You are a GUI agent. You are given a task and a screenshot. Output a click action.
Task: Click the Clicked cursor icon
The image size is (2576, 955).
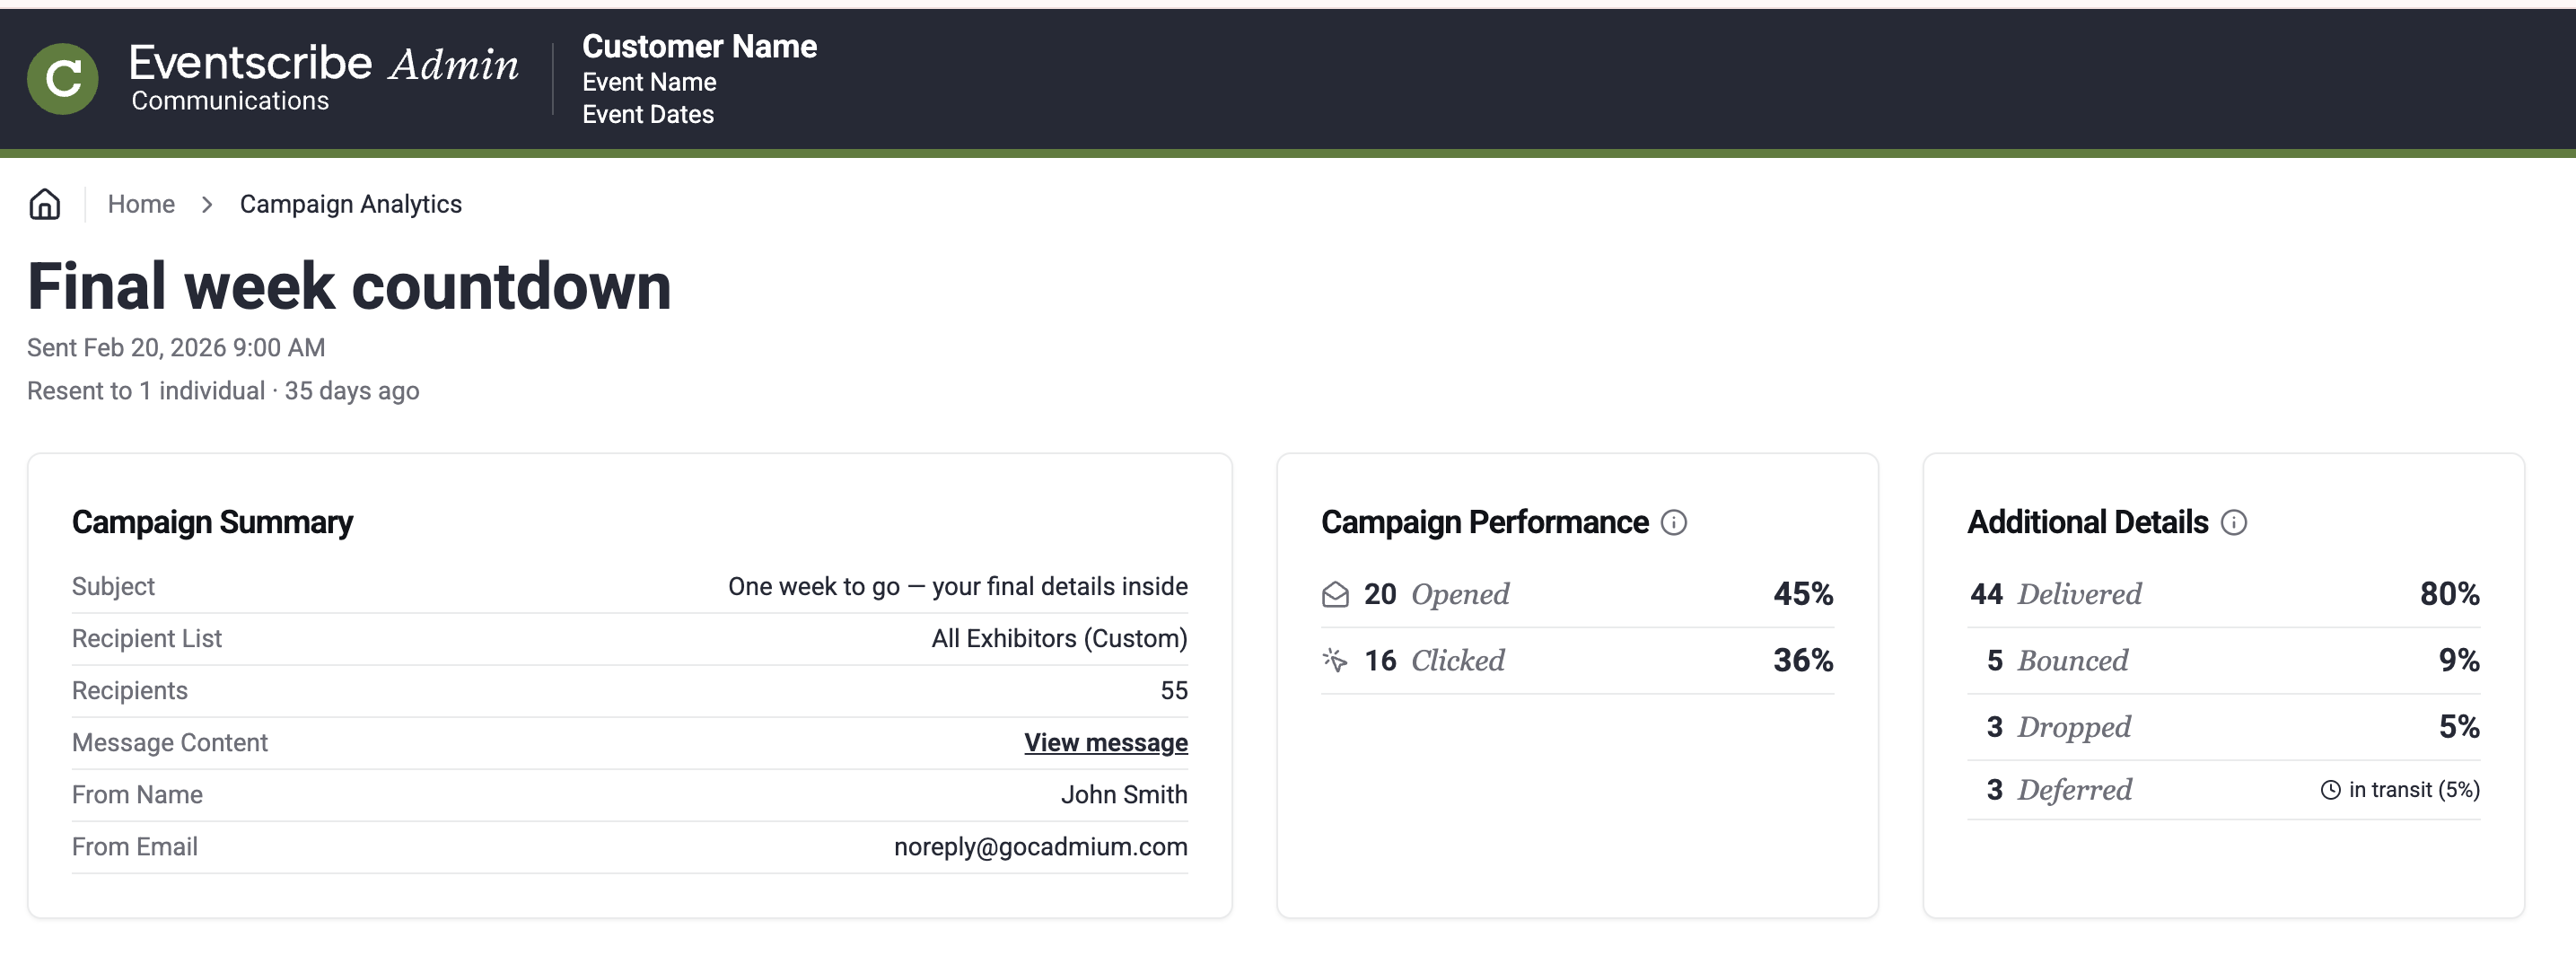[x=1335, y=660]
